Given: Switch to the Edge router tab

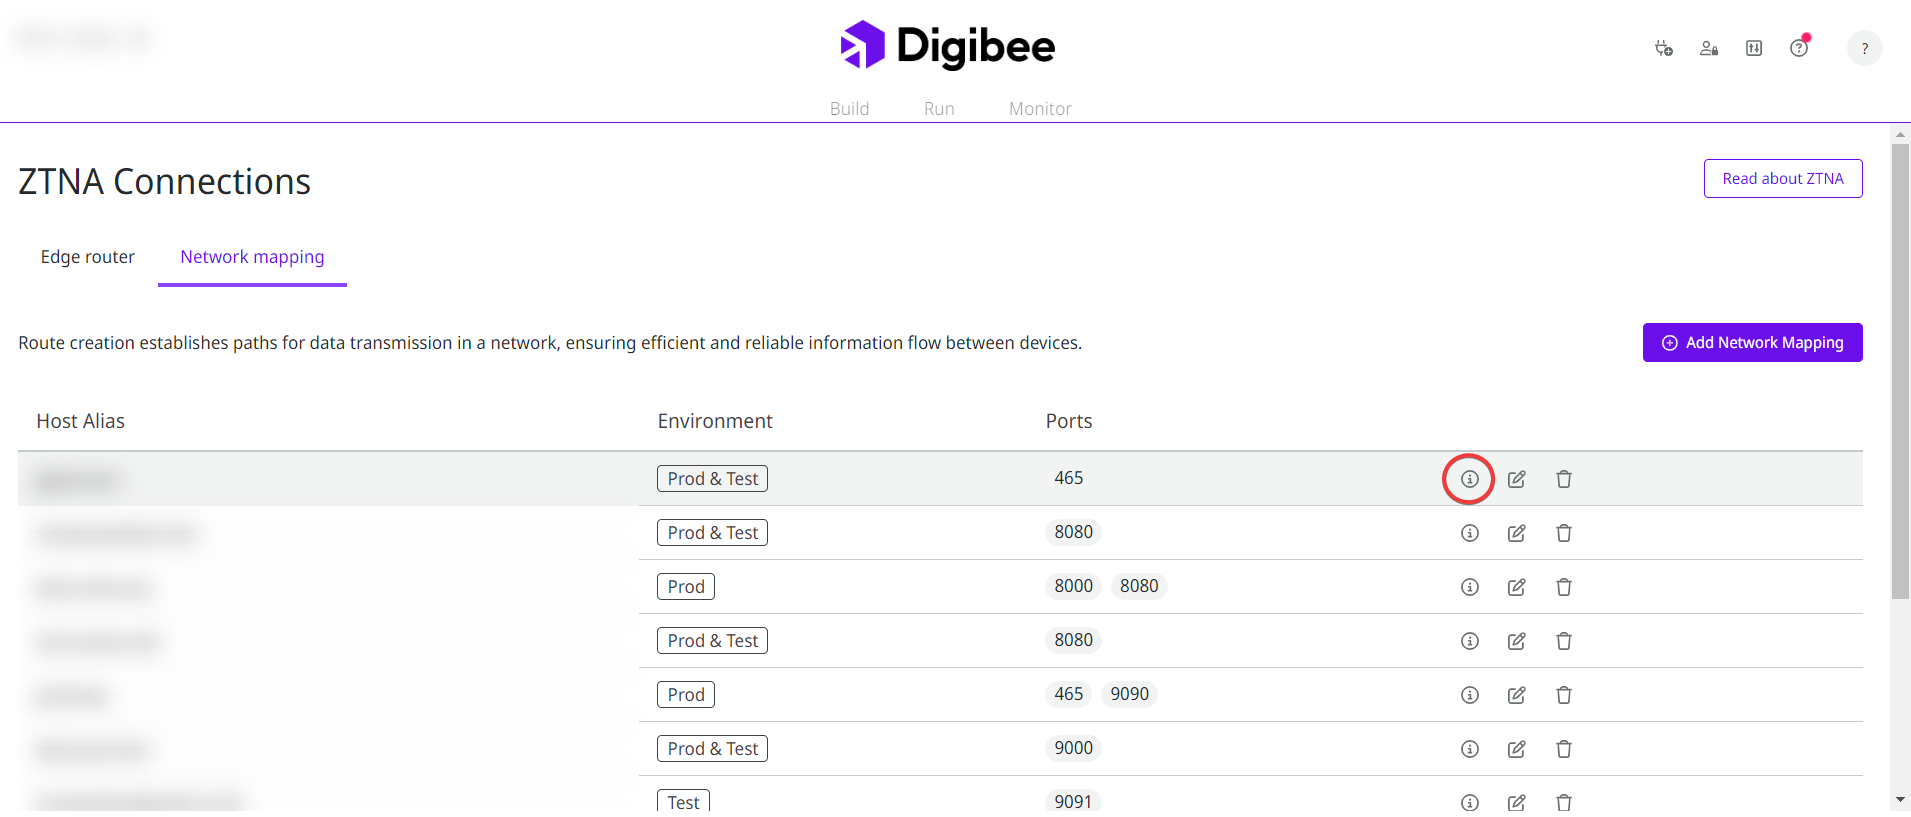Looking at the screenshot, I should (x=88, y=257).
